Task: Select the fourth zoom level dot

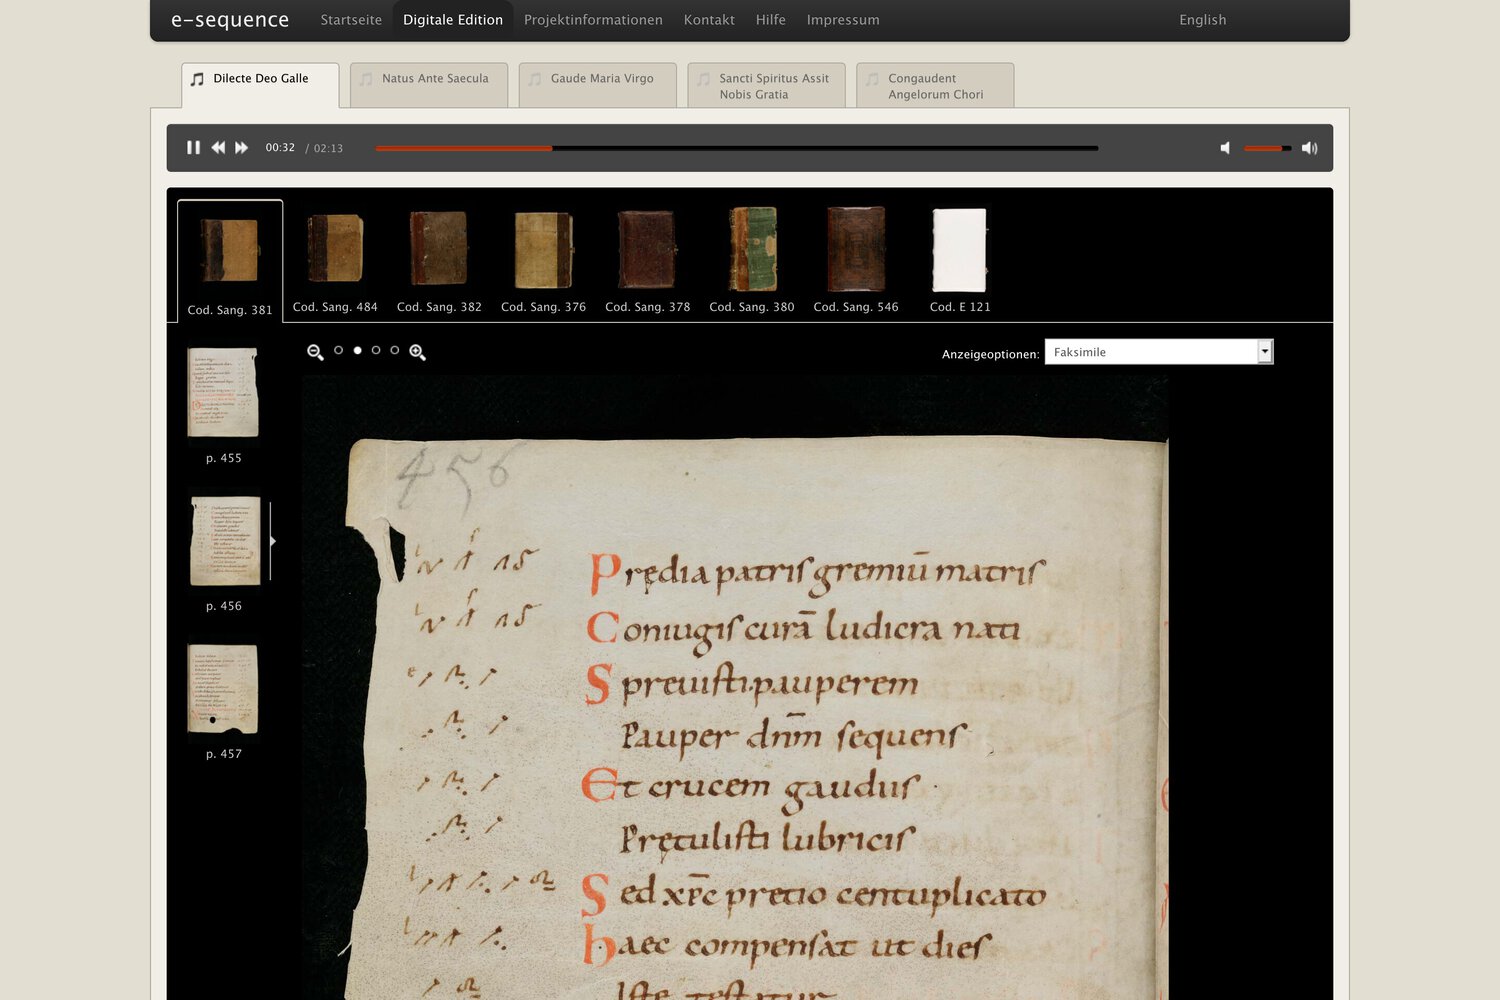Action: point(395,350)
